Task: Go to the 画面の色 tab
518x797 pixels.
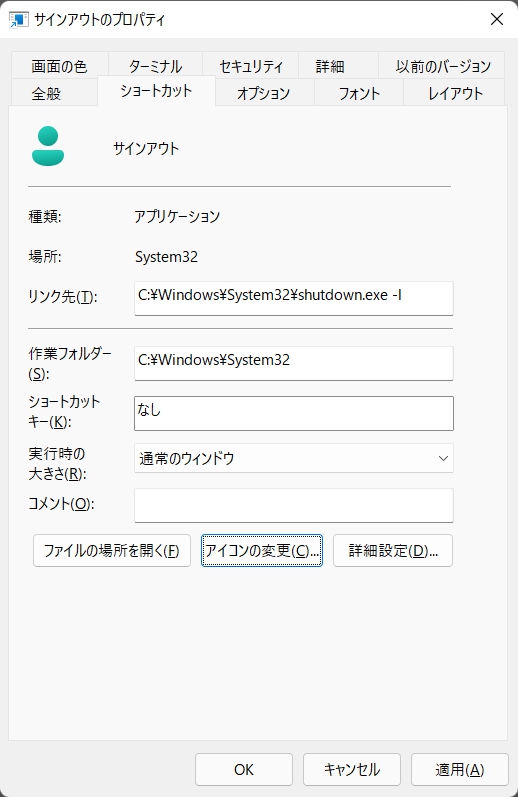Action: tap(59, 66)
